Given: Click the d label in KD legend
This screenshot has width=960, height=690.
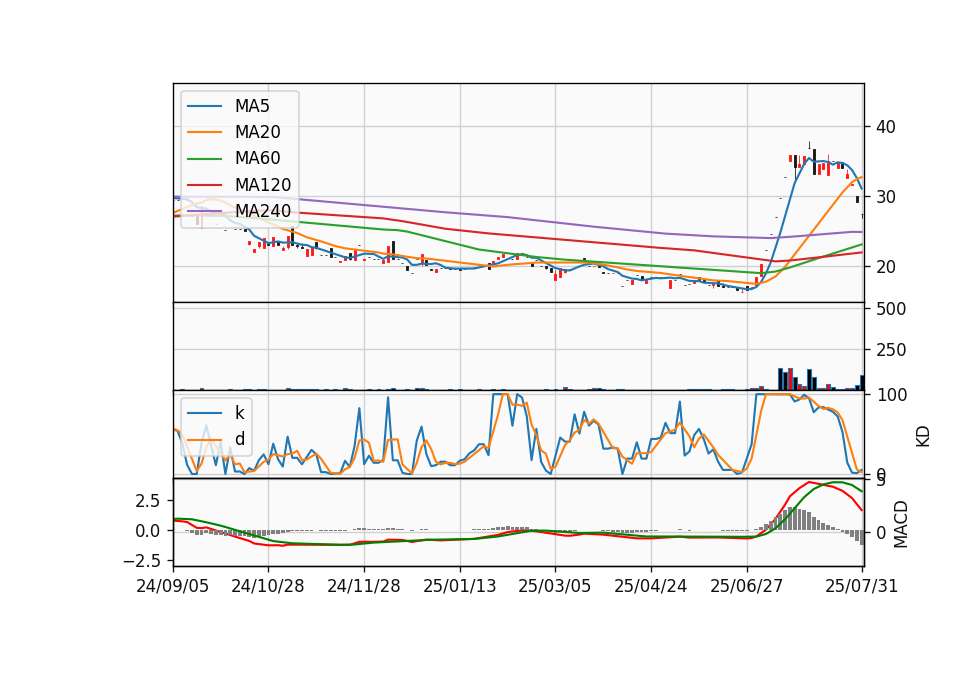Looking at the screenshot, I should coord(240,439).
